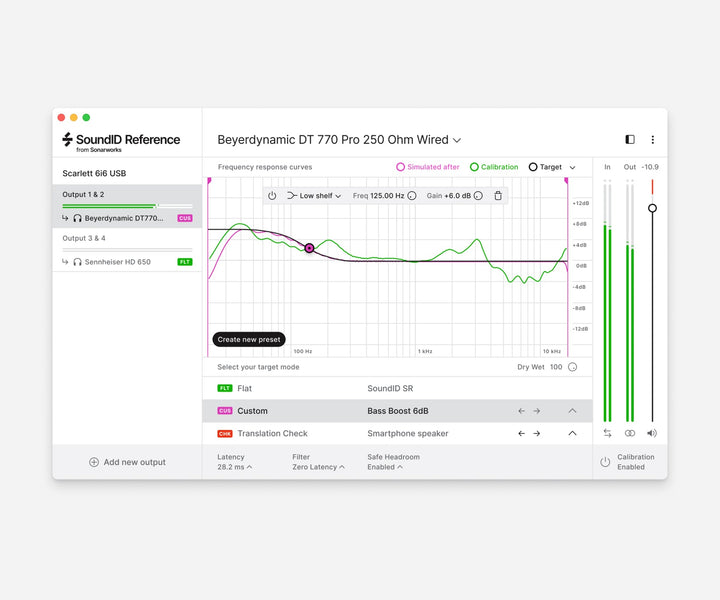Select the Flat target mode
Screen dimensions: 720x600
[397, 388]
